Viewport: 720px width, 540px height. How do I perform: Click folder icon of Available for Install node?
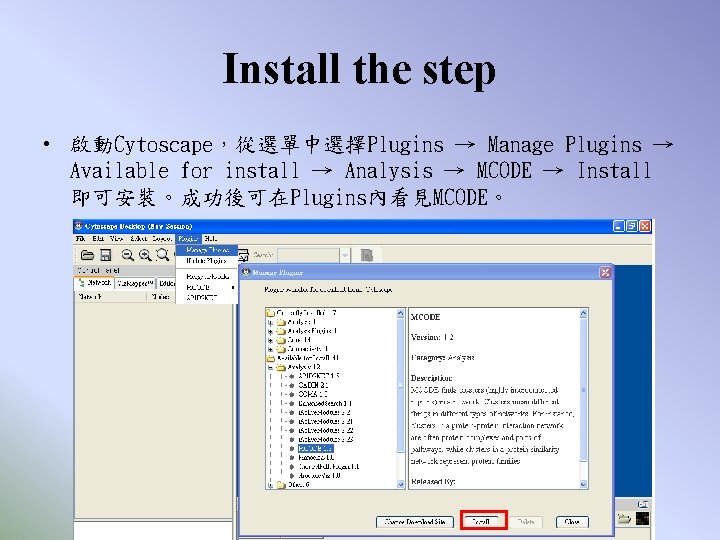[270, 358]
